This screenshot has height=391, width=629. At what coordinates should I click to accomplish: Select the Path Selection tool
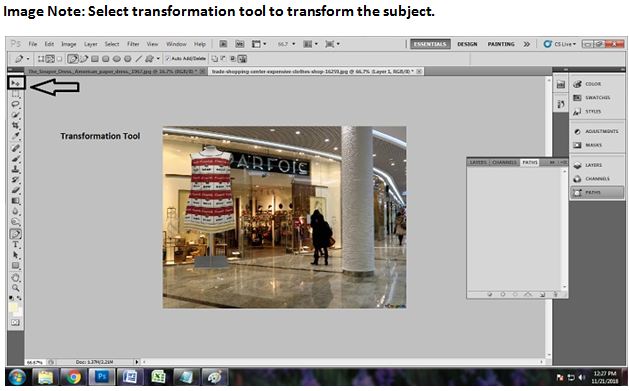[15, 255]
